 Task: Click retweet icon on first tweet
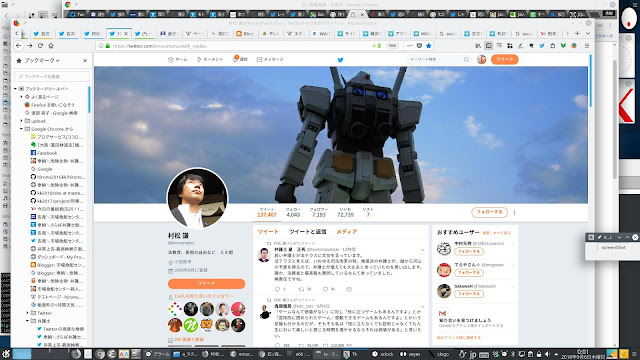click(301, 289)
